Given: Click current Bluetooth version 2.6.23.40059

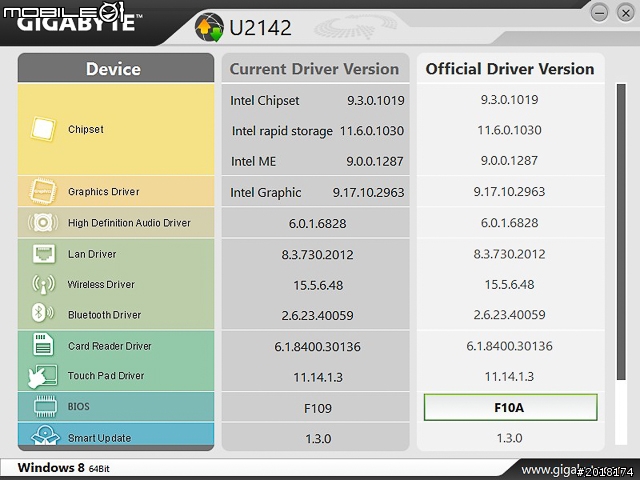Looking at the screenshot, I should pyautogui.click(x=317, y=315).
